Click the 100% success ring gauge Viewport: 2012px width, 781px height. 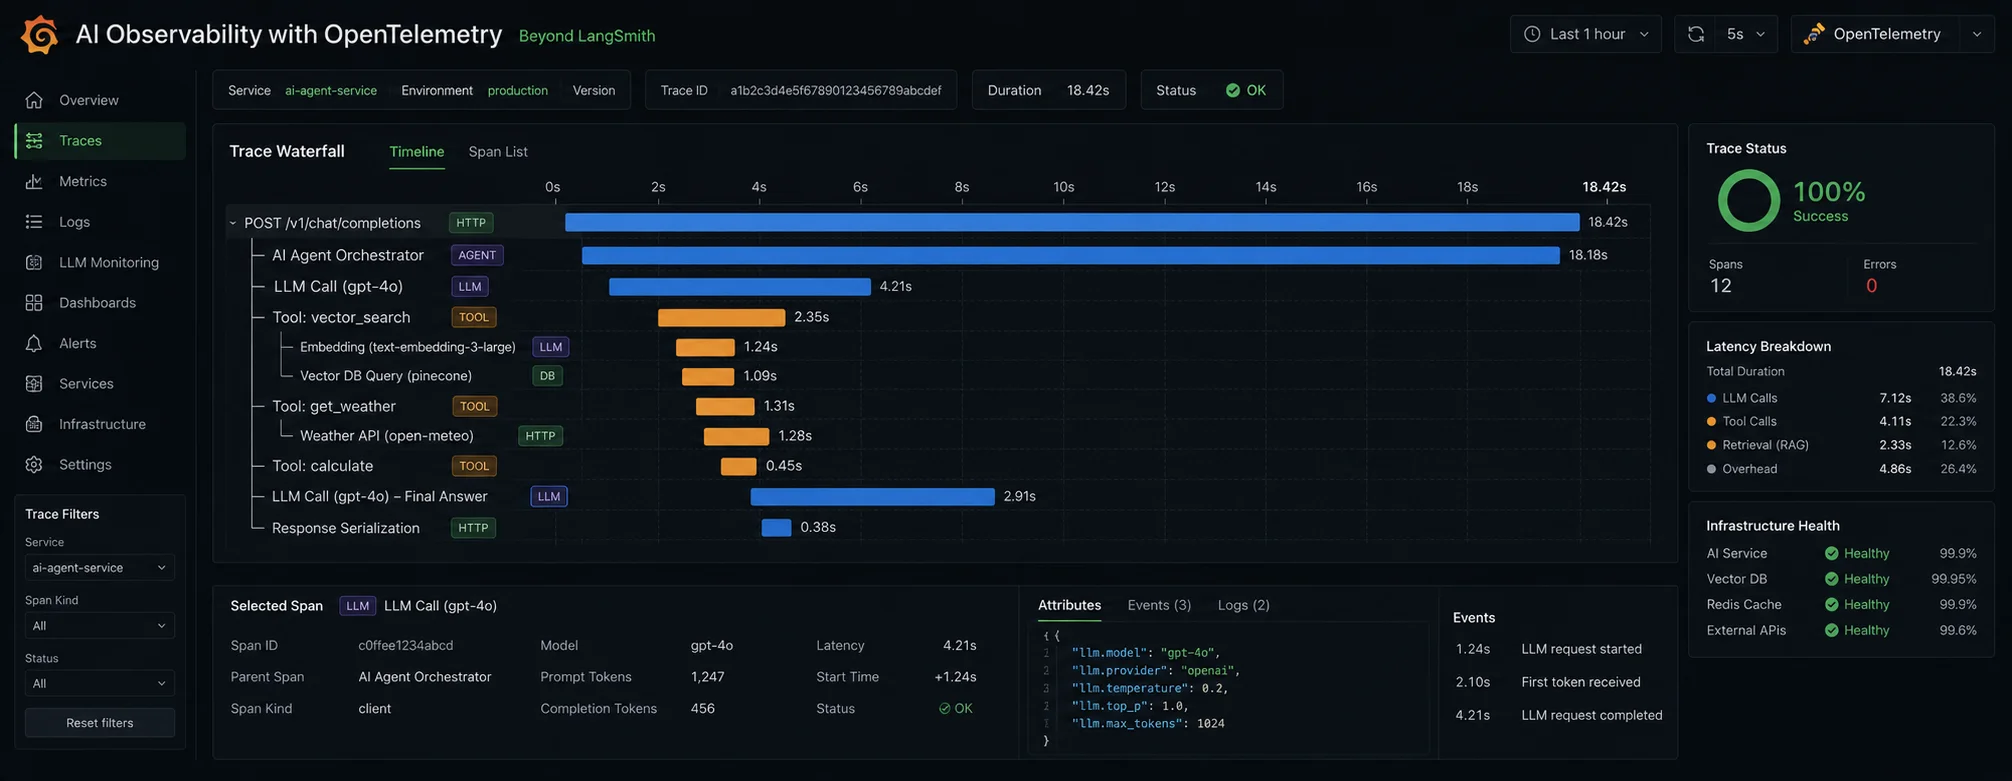(1748, 200)
